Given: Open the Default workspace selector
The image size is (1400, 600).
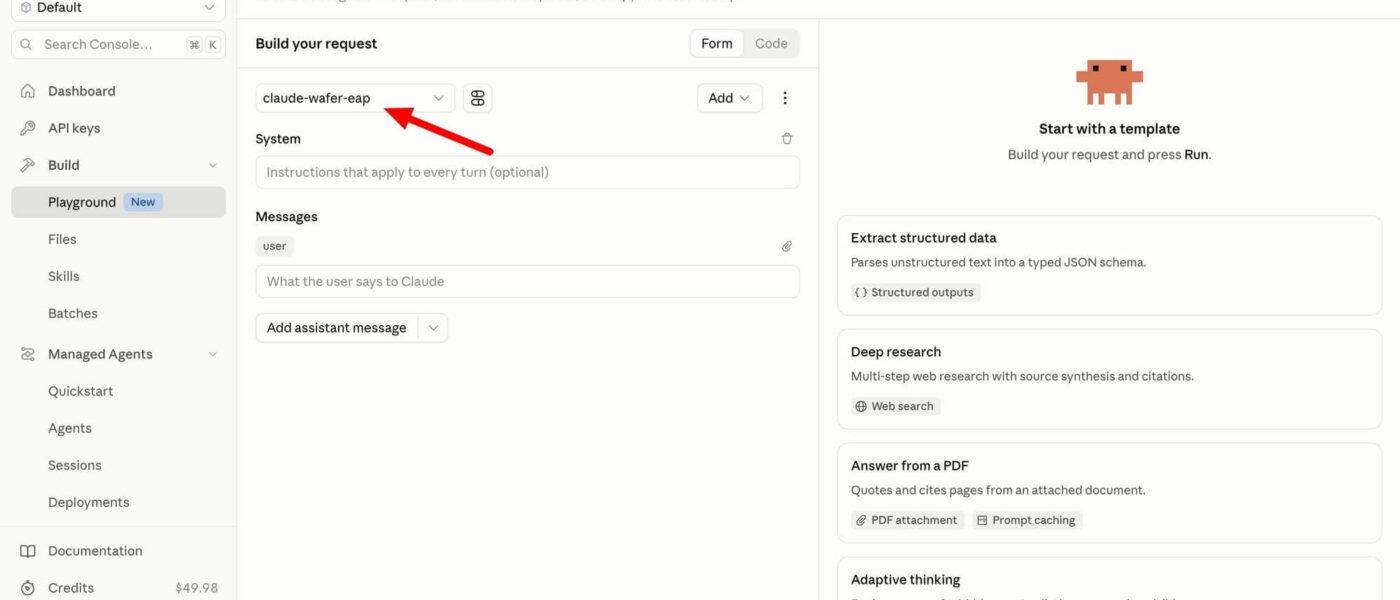Looking at the screenshot, I should 118,8.
